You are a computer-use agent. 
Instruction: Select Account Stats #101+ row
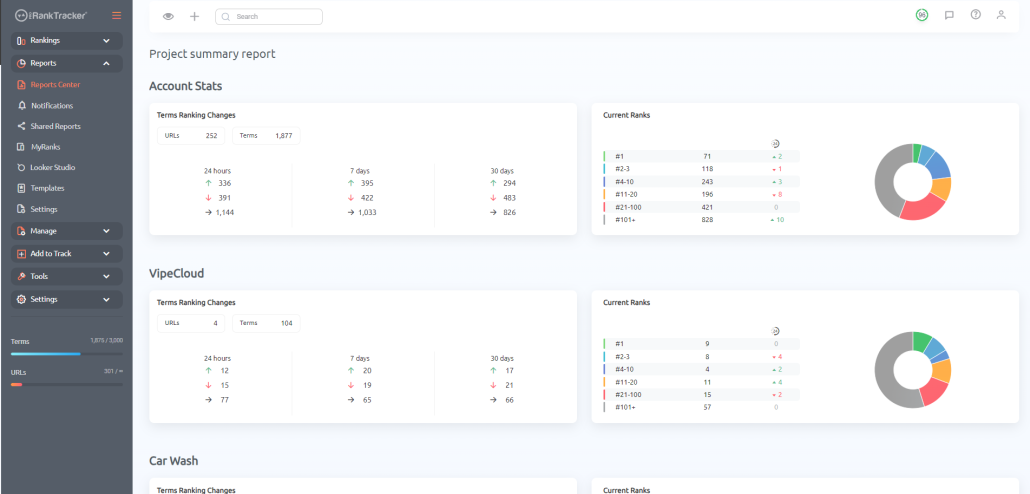[702, 219]
